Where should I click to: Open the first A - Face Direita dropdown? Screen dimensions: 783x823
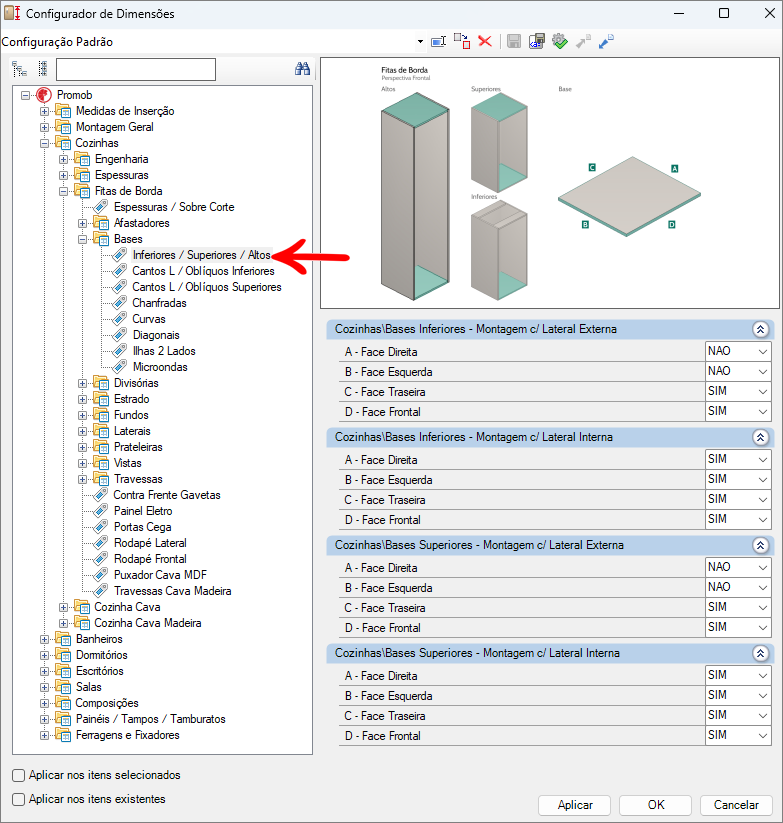pos(738,352)
